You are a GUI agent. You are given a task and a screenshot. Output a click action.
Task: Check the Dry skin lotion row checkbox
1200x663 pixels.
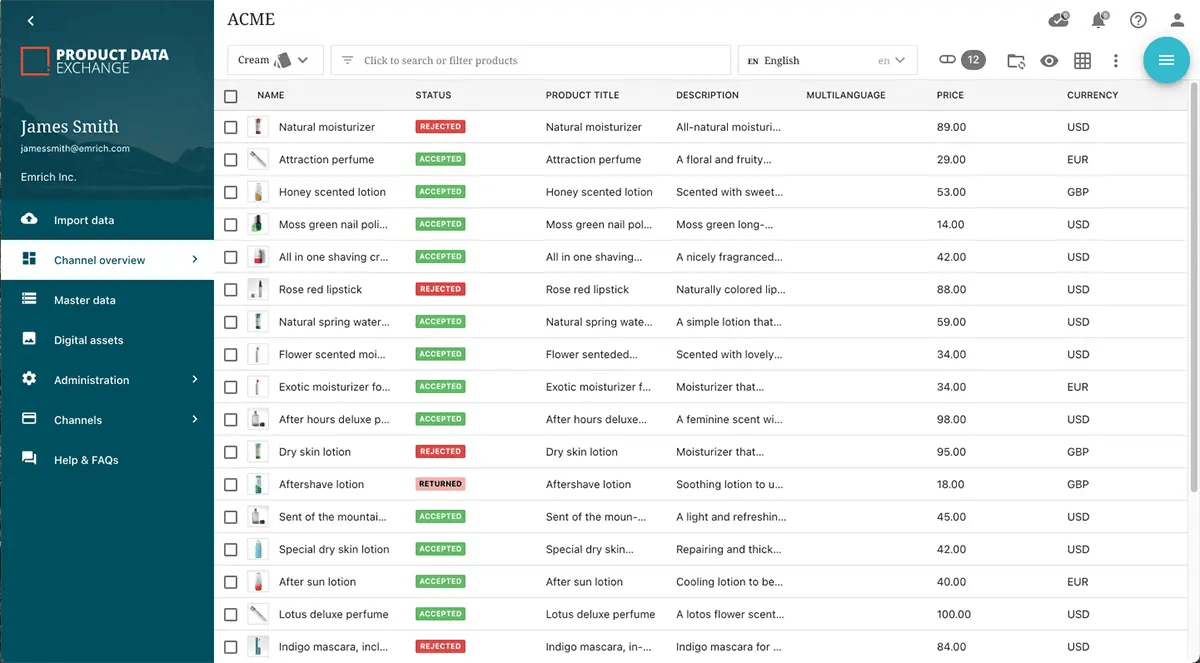click(231, 452)
